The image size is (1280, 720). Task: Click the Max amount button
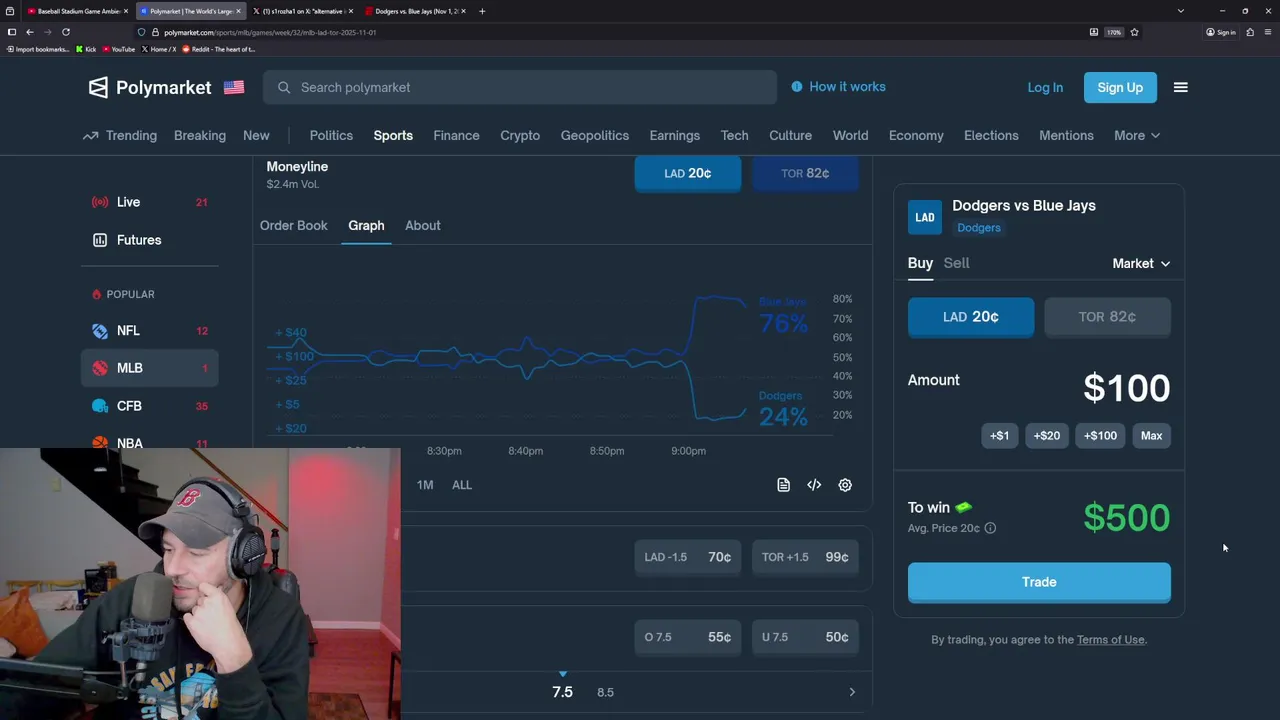pyautogui.click(x=1152, y=436)
